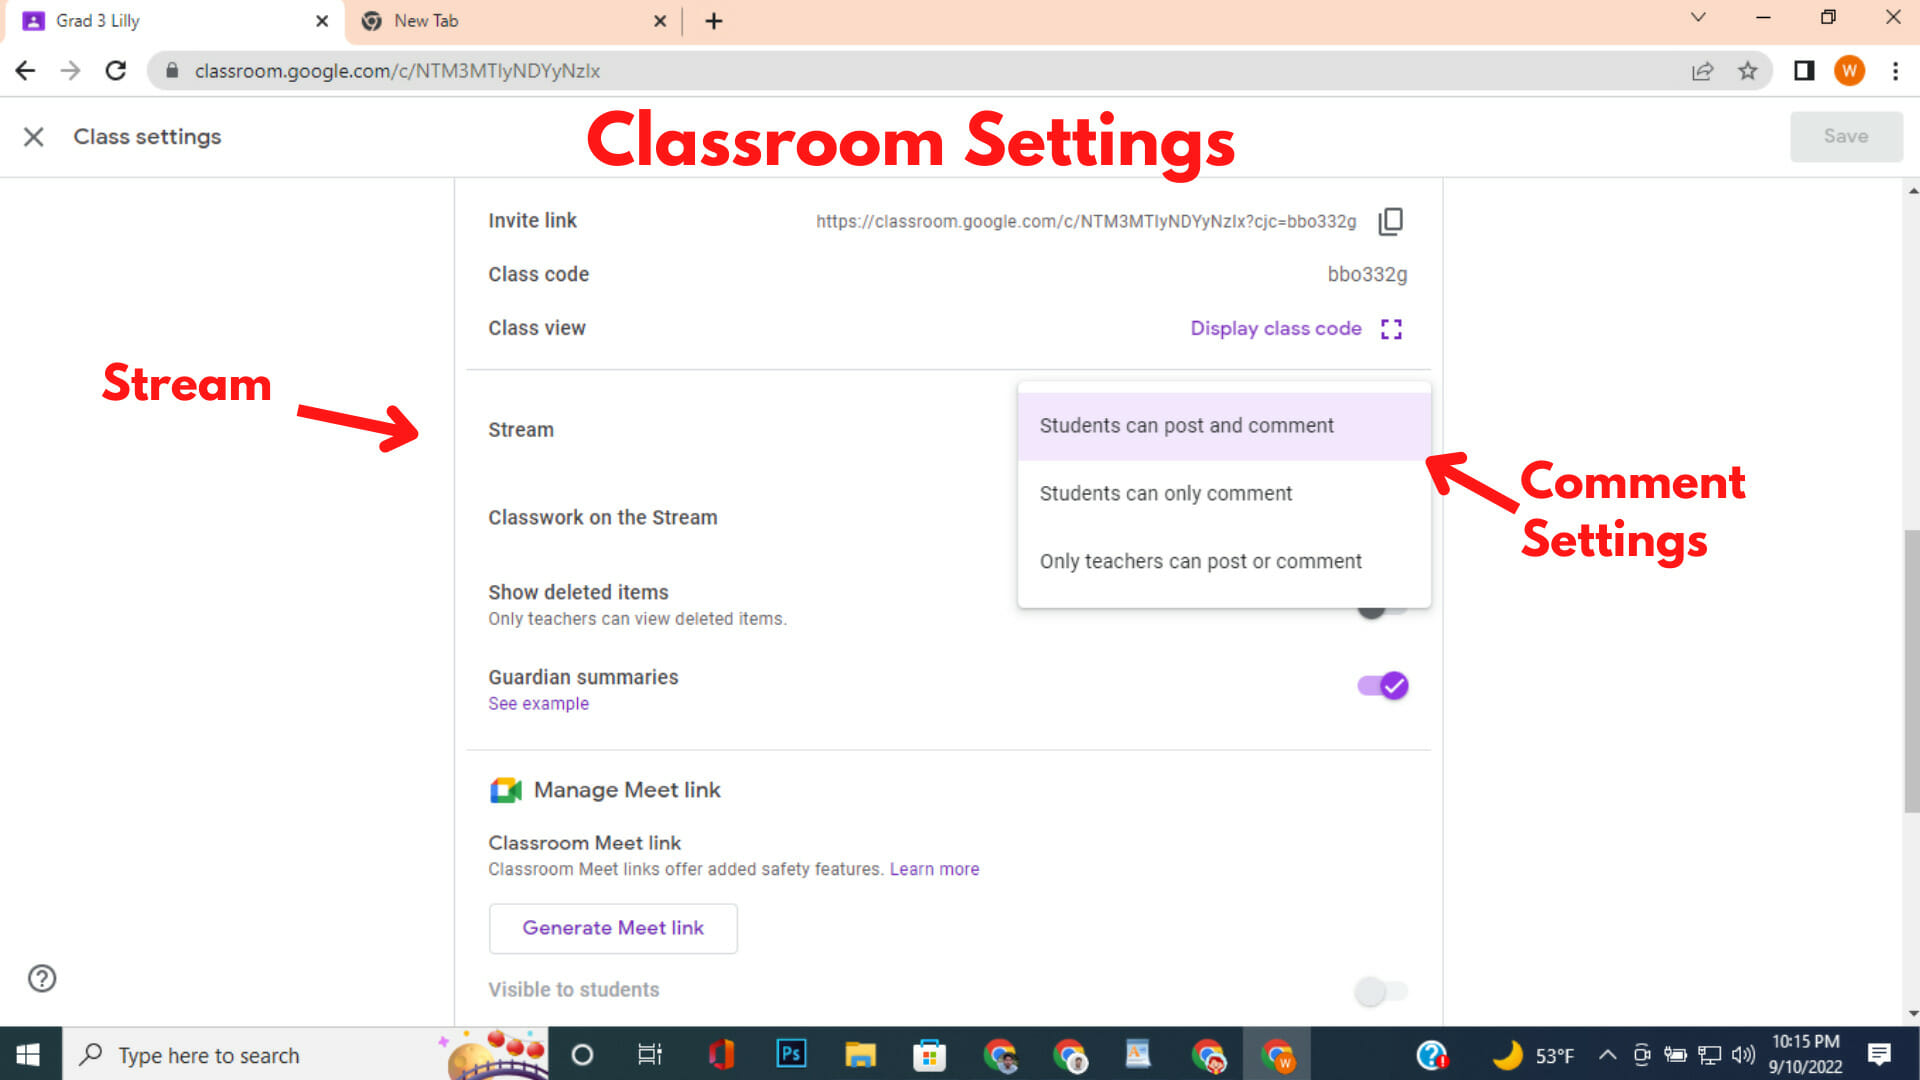Click the Generate Meet link button
The image size is (1920, 1080).
[x=612, y=927]
